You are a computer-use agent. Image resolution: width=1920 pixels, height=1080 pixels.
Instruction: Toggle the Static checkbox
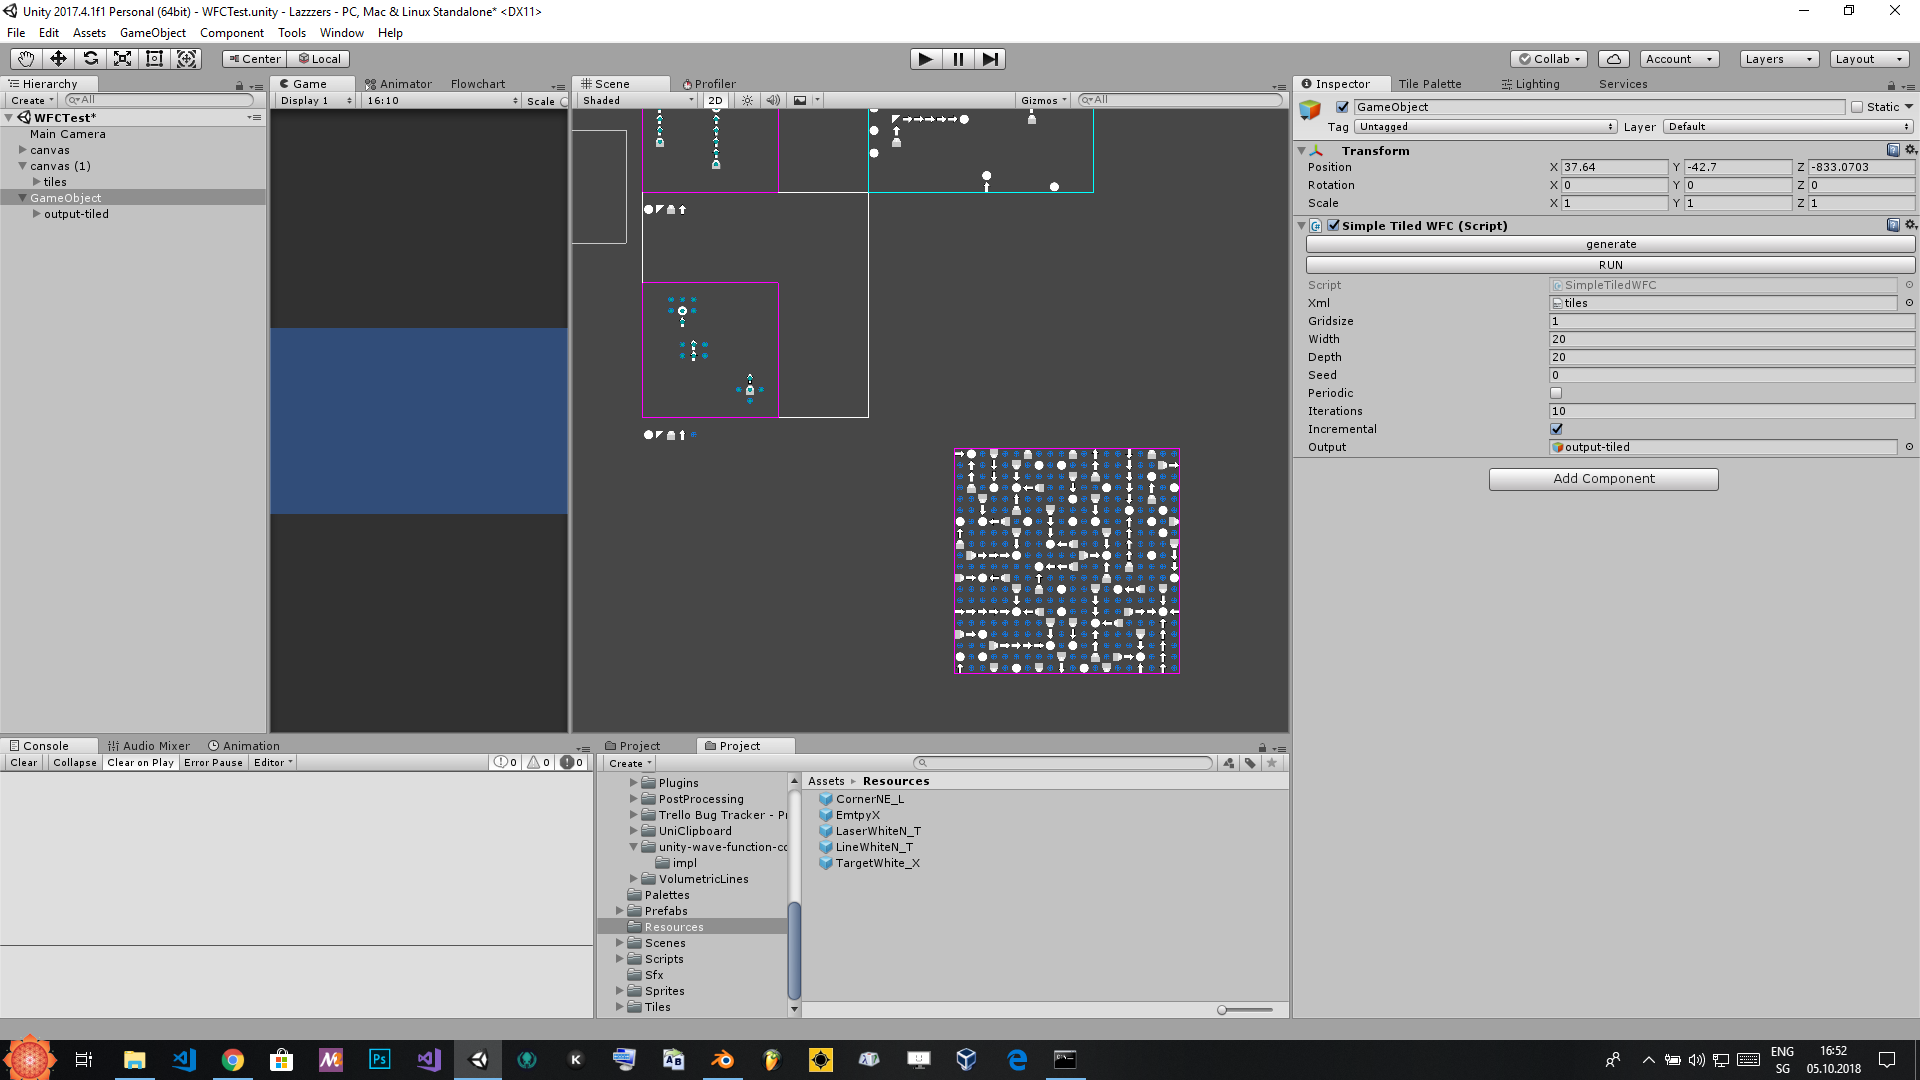[1857, 107]
